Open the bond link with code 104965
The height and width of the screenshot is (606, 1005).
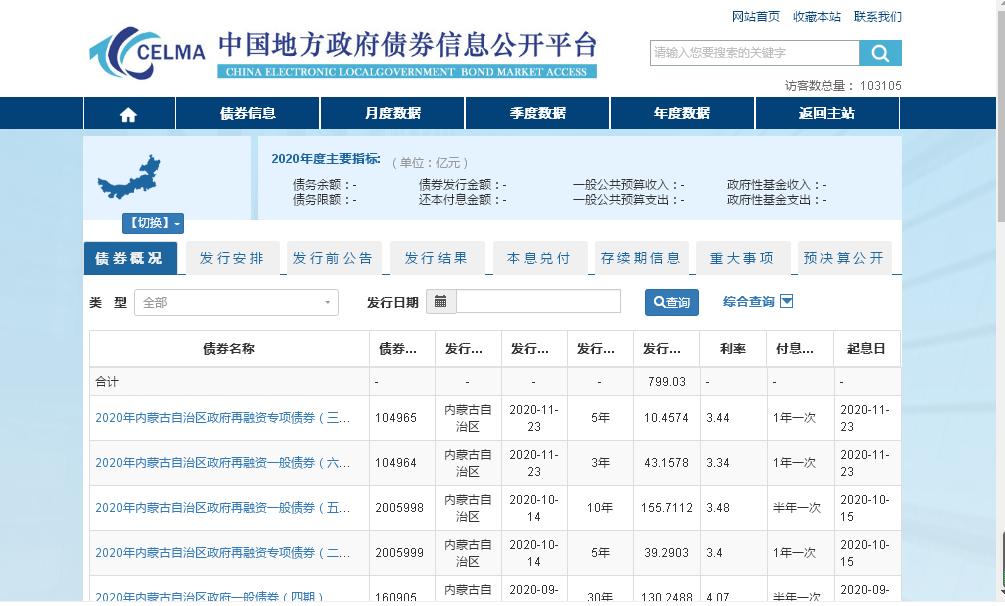[x=222, y=418]
